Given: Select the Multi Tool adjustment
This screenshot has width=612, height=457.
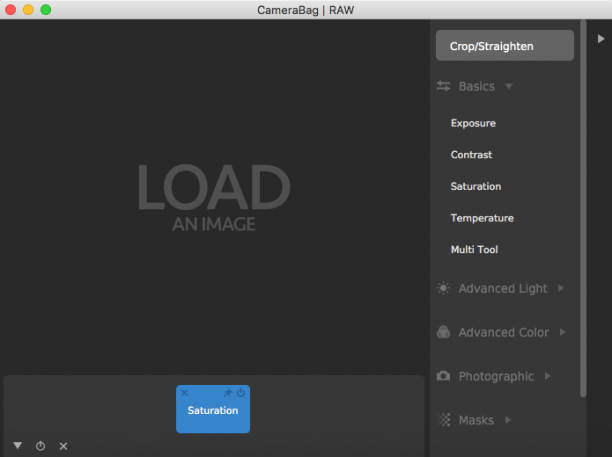Looking at the screenshot, I should 474,250.
